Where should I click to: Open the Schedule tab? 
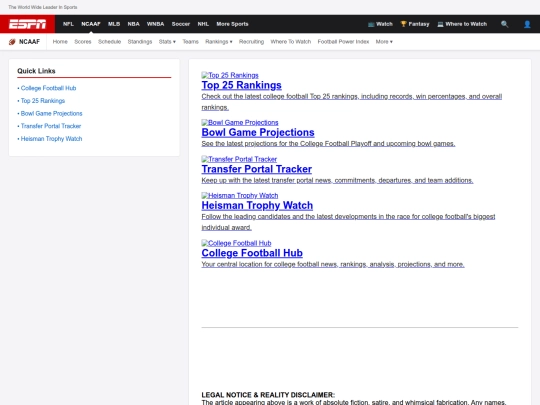pyautogui.click(x=110, y=42)
